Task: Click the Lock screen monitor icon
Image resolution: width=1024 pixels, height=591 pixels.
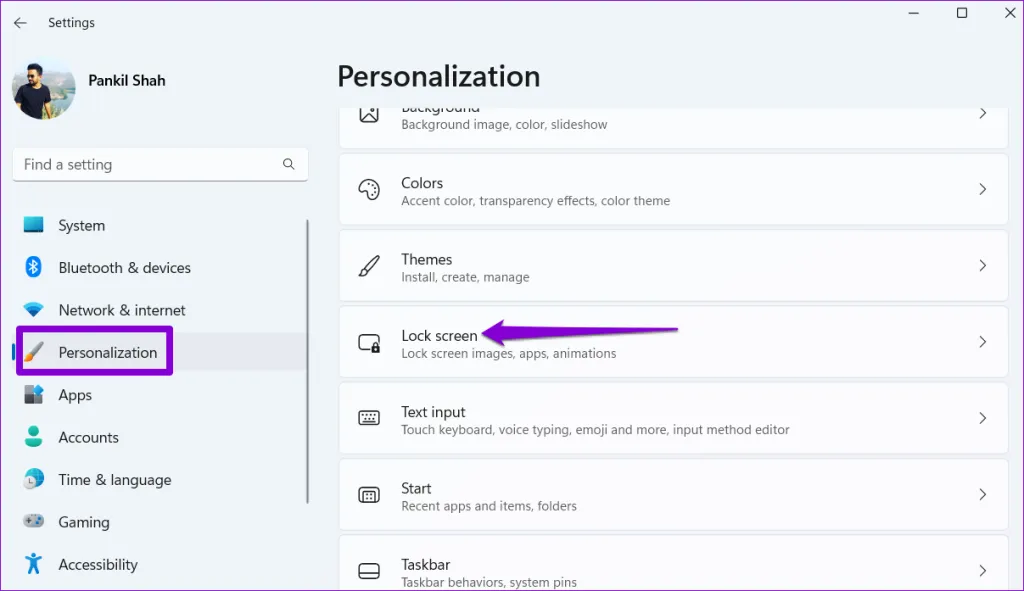Action: click(369, 342)
